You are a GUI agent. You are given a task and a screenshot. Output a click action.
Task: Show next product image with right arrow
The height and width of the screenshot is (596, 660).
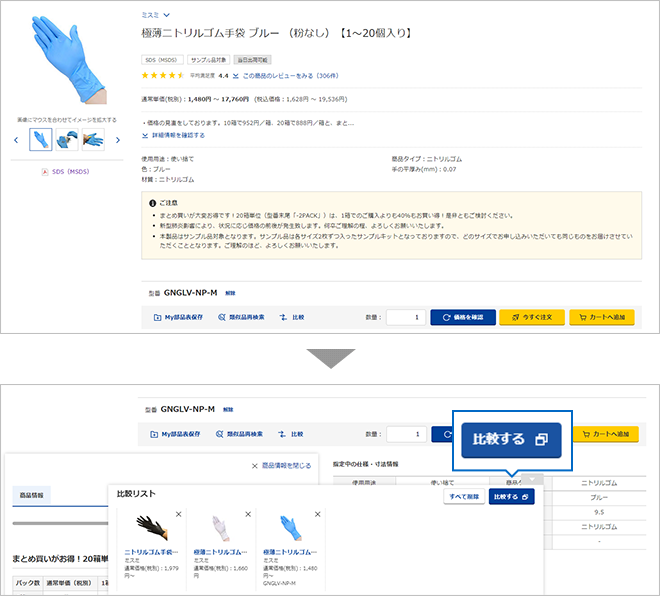118,139
